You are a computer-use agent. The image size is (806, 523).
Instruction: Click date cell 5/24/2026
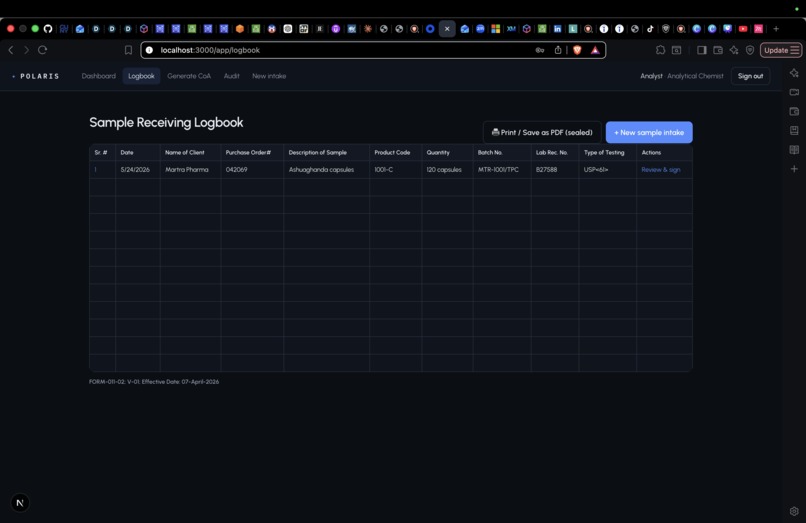tap(135, 170)
